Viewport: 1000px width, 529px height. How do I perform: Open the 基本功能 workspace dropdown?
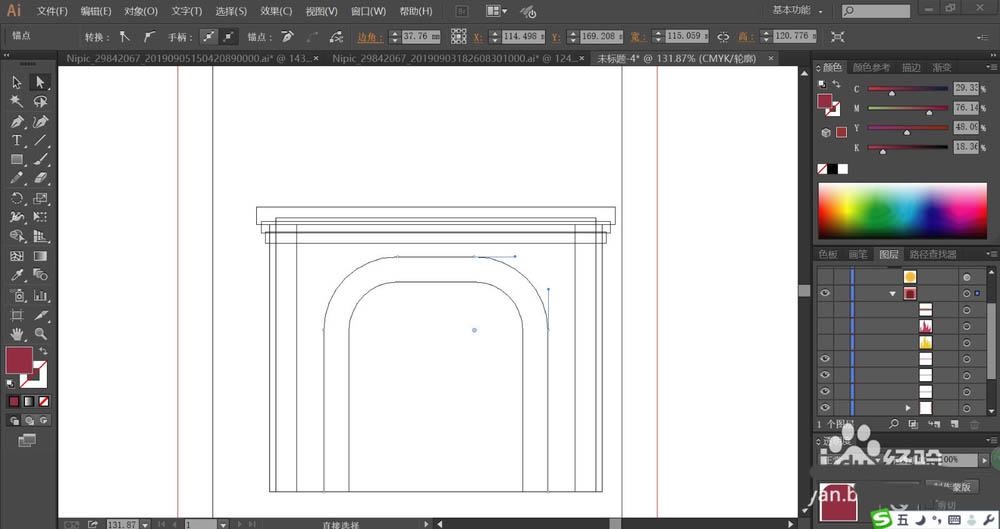797,10
